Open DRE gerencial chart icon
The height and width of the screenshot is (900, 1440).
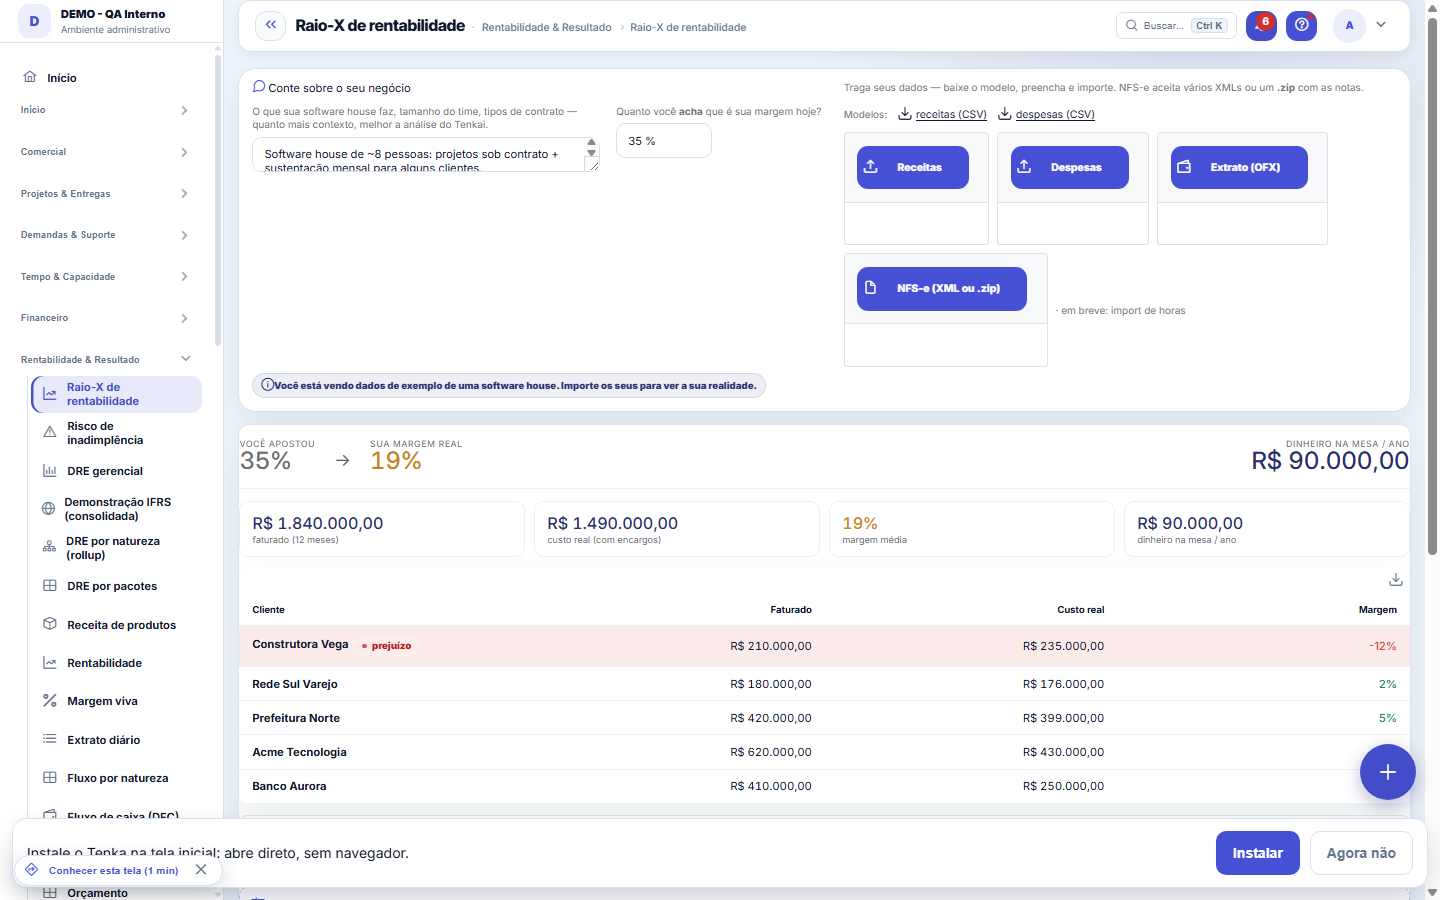[49, 471]
